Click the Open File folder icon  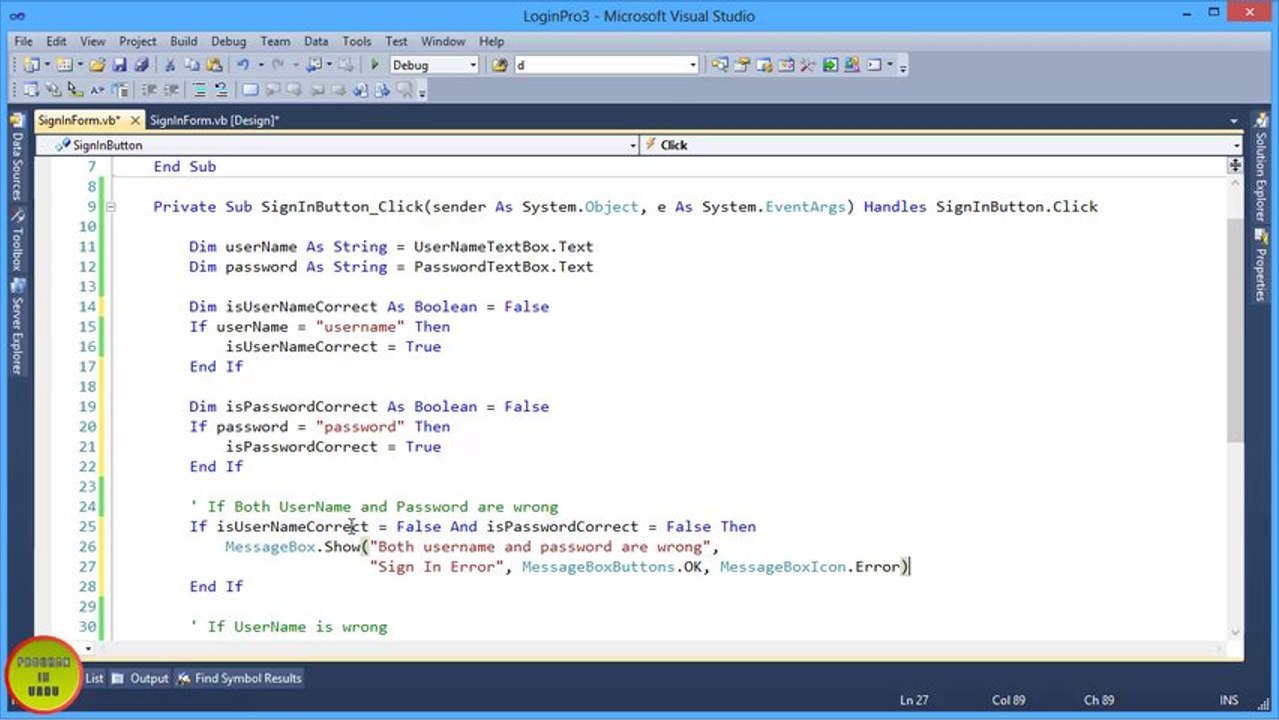point(97,65)
